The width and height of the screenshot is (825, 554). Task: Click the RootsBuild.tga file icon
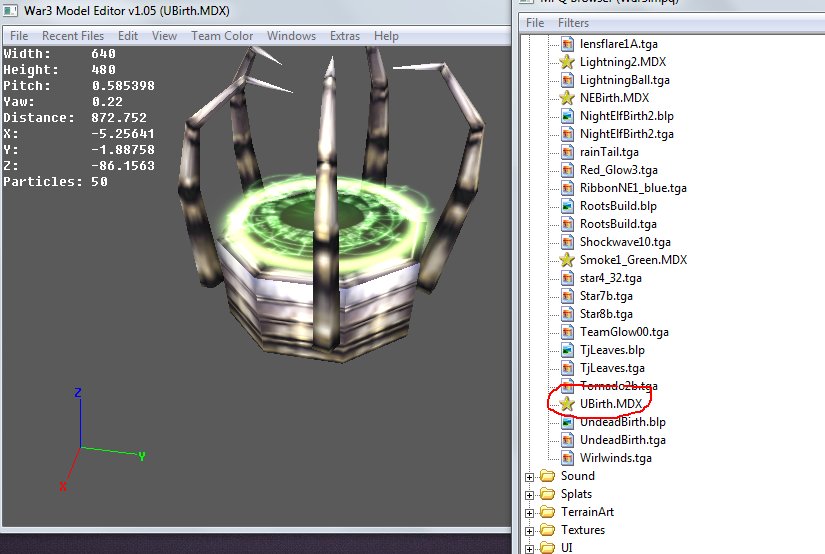pos(567,224)
